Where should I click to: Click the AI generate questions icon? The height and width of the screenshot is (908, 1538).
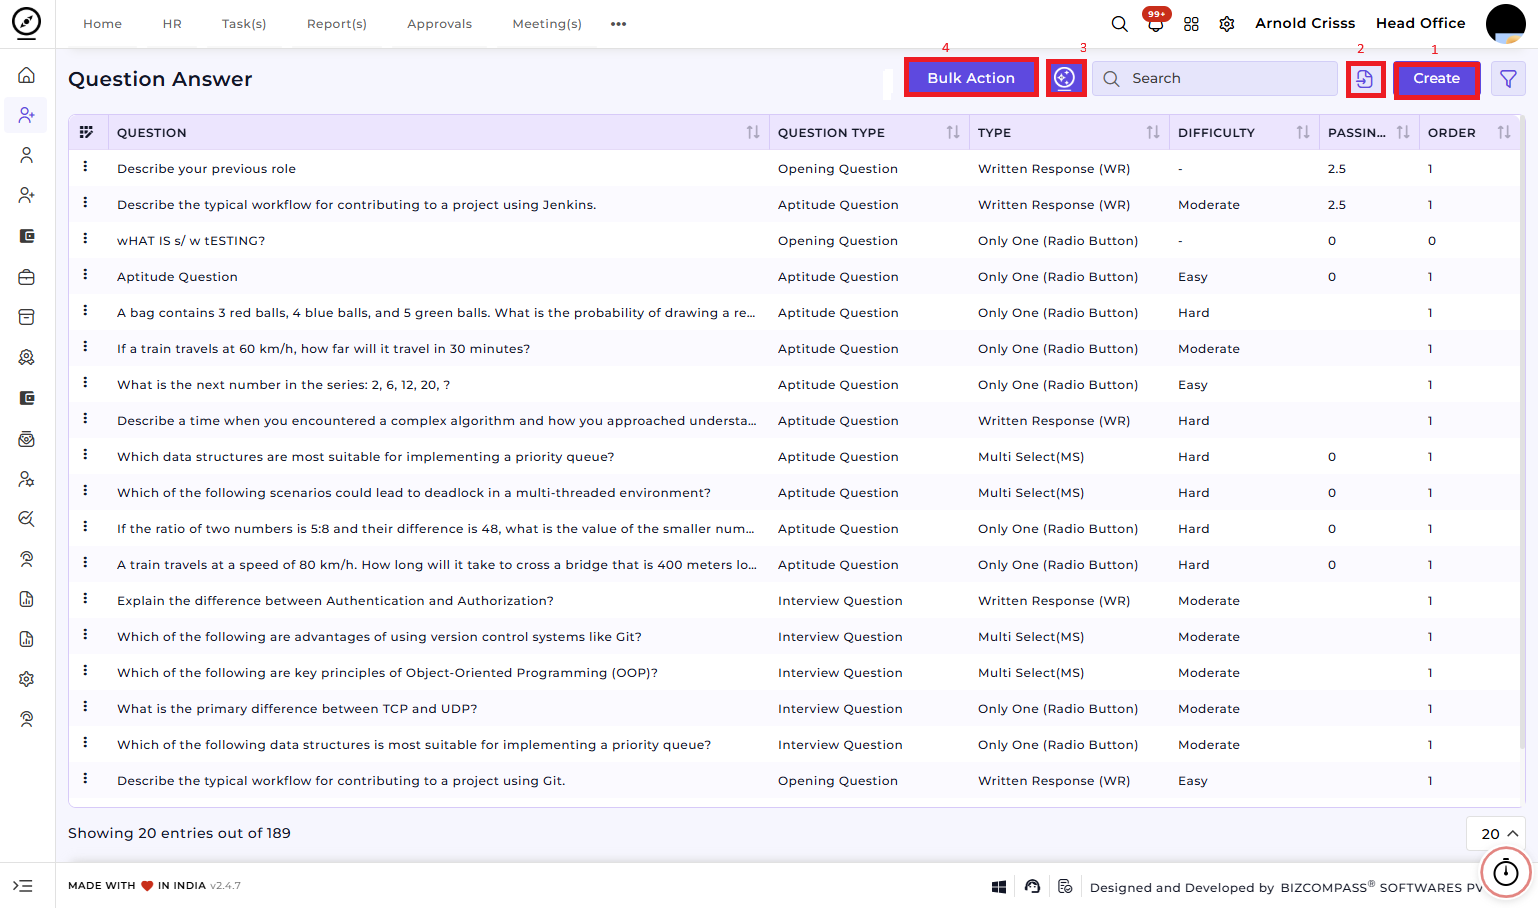pos(1066,77)
